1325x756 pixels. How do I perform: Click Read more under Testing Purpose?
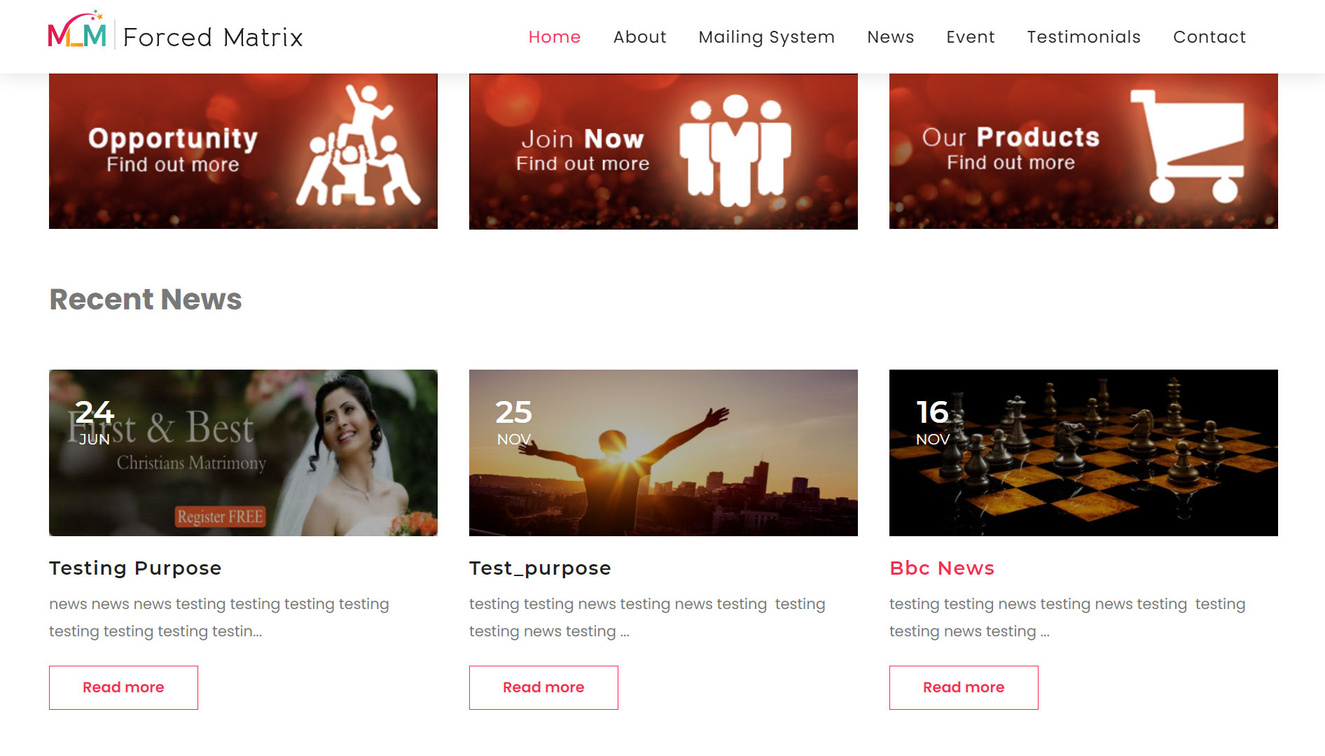point(123,688)
